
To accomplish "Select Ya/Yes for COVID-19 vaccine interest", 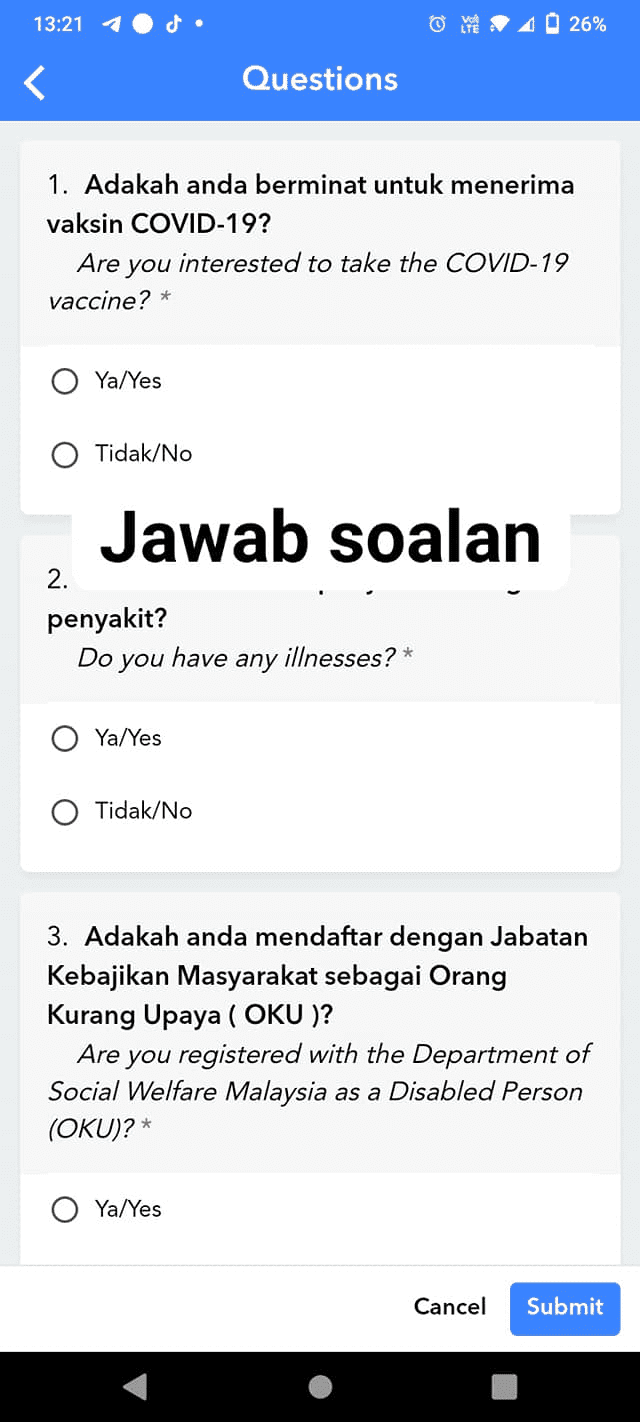I will point(65,381).
